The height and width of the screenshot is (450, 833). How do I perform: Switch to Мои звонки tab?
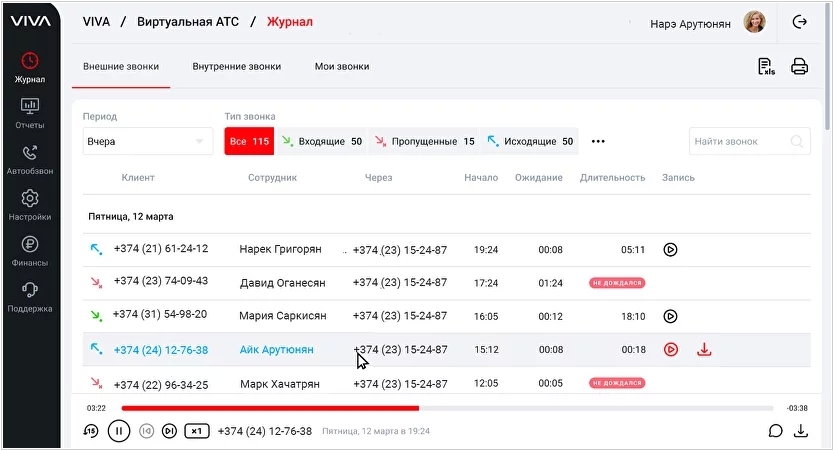point(342,67)
